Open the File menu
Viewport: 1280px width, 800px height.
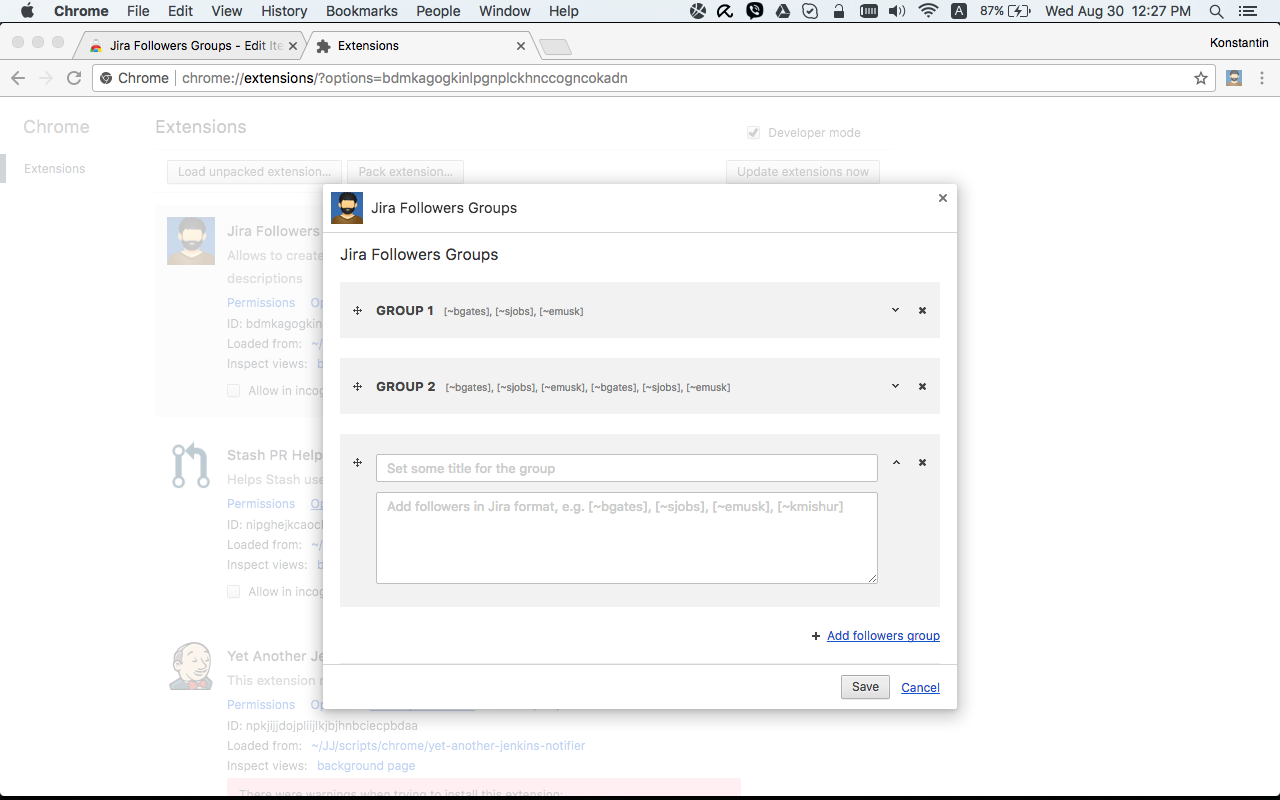point(138,11)
